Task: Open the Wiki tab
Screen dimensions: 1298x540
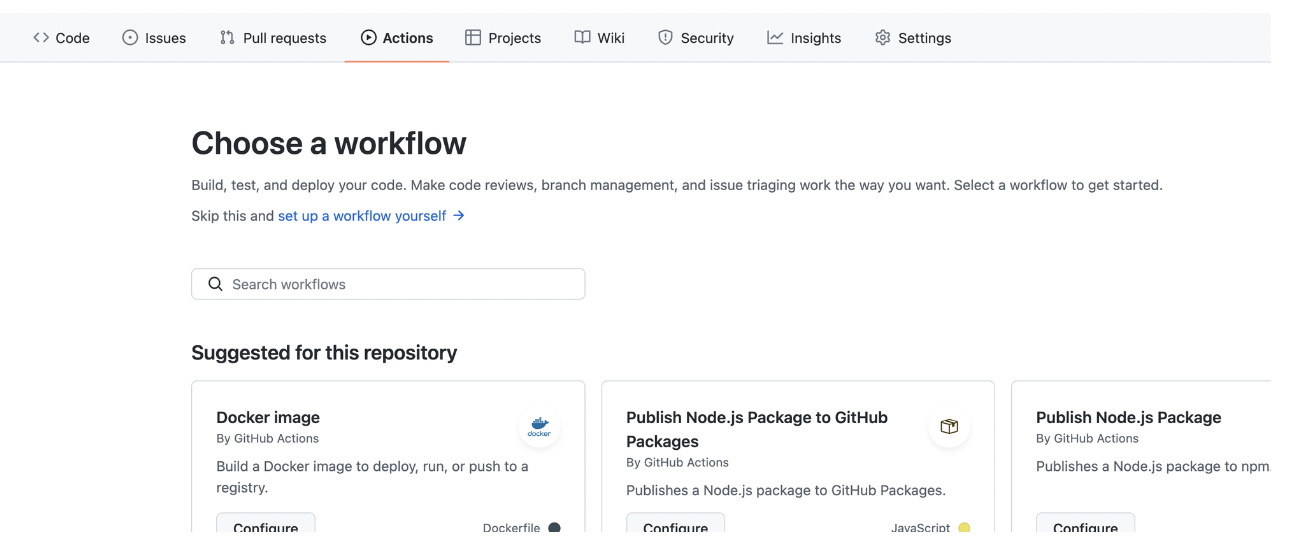Action: point(600,38)
